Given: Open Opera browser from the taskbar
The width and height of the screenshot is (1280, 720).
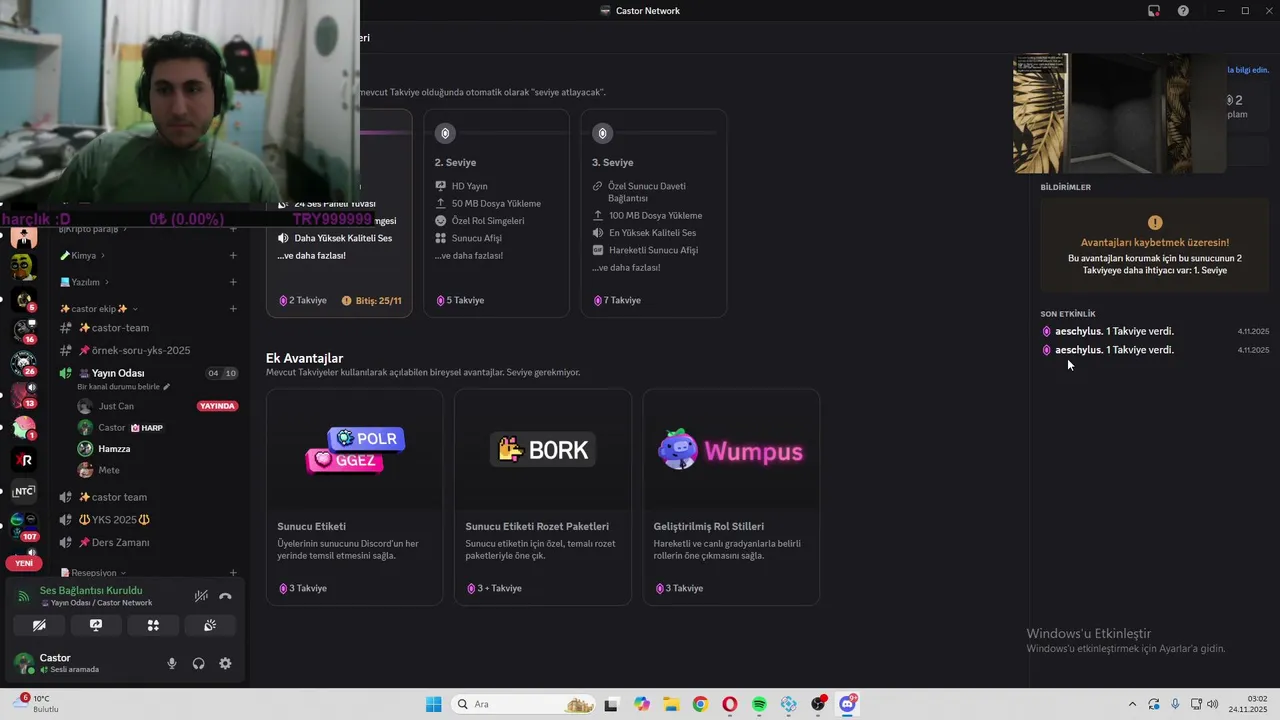Looking at the screenshot, I should tap(730, 704).
